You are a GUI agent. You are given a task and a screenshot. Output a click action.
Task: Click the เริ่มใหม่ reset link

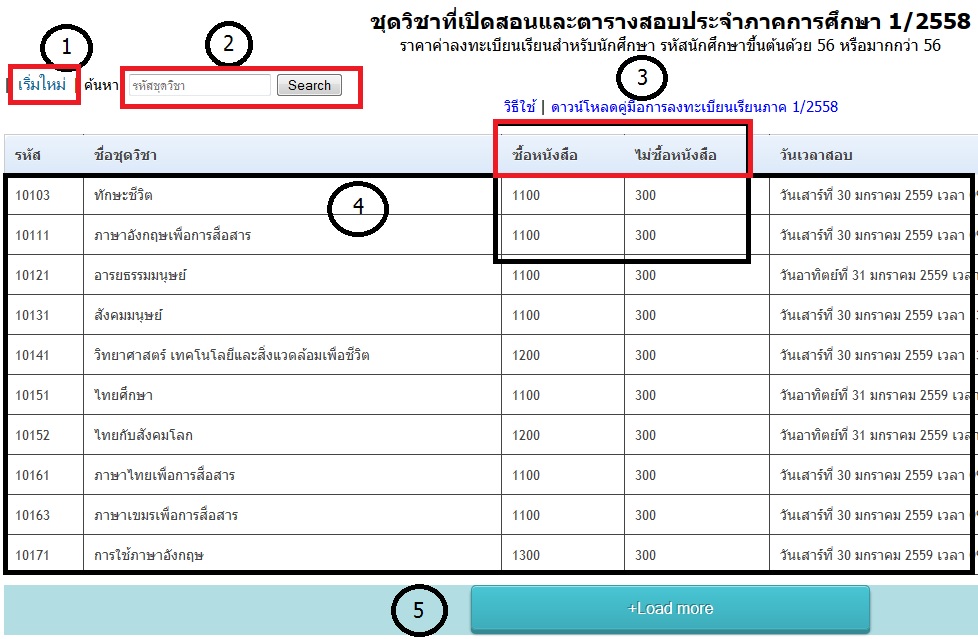click(42, 85)
